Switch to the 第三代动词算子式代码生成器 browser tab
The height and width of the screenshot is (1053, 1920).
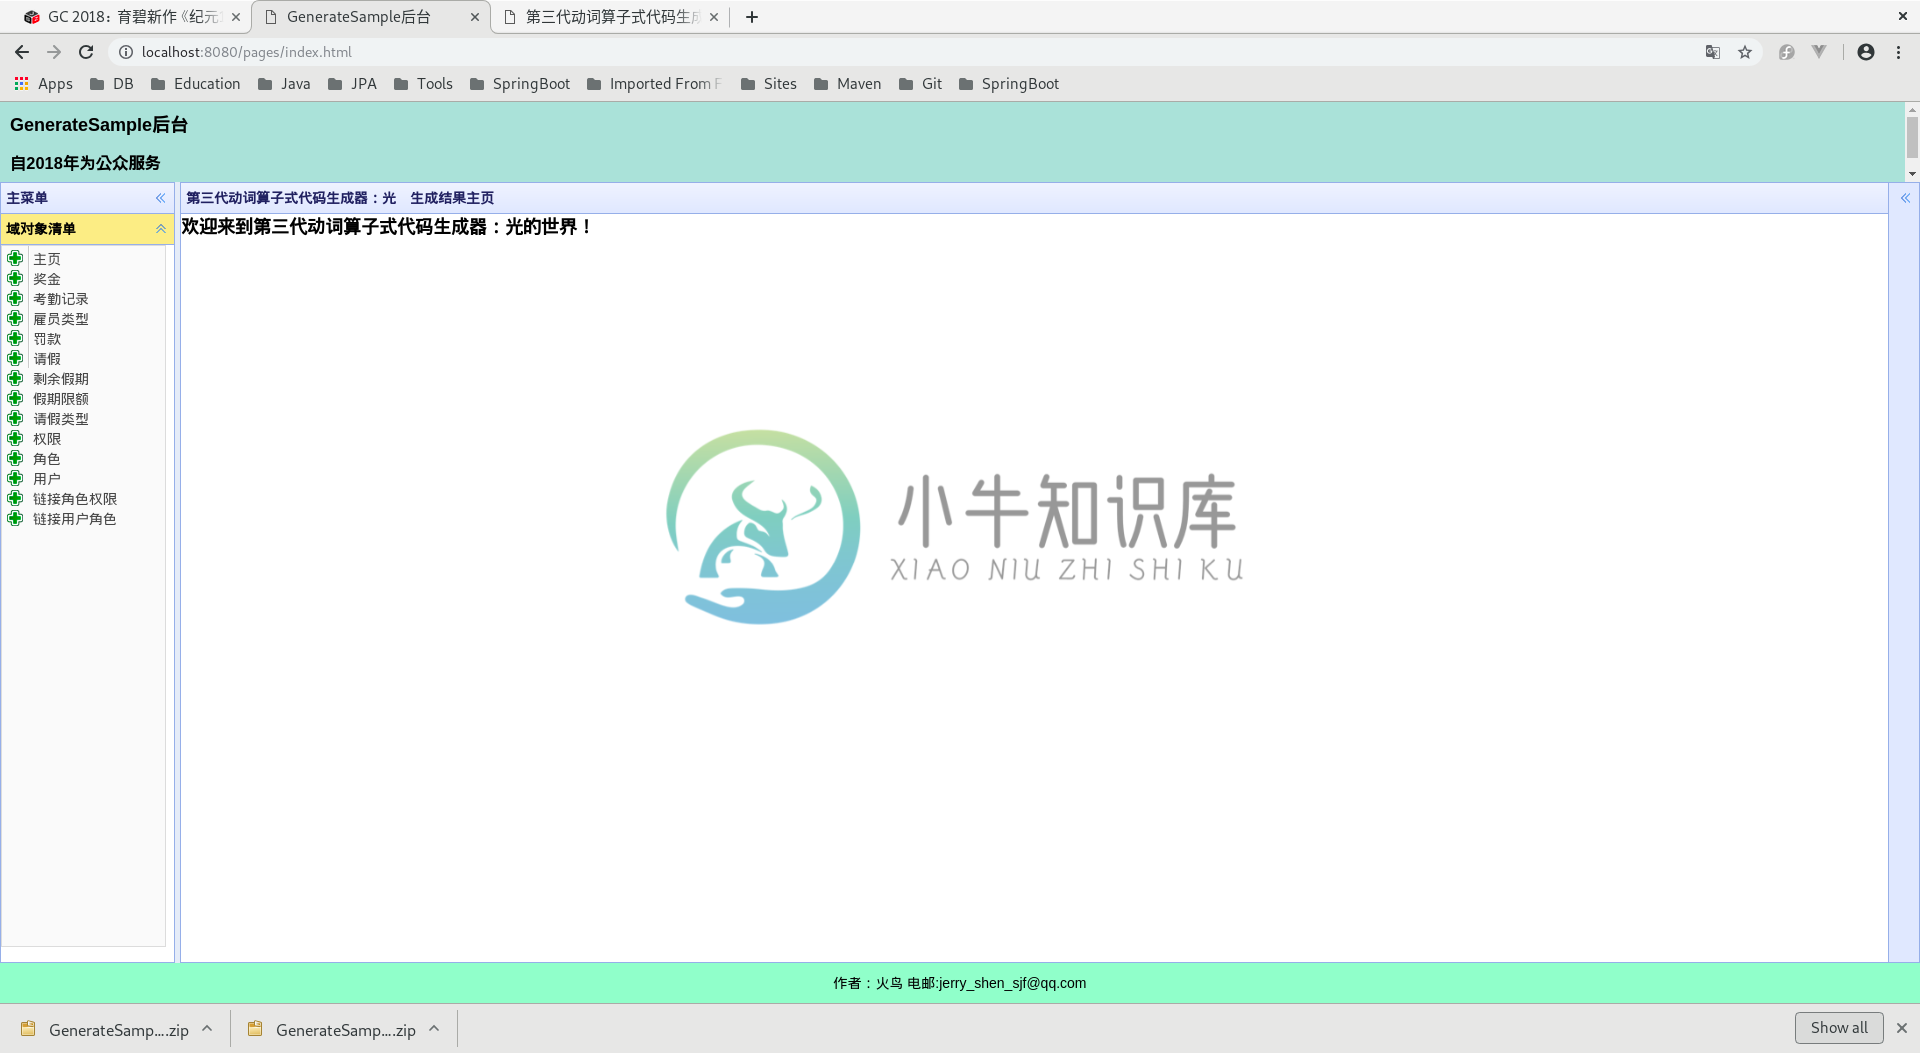coord(610,17)
